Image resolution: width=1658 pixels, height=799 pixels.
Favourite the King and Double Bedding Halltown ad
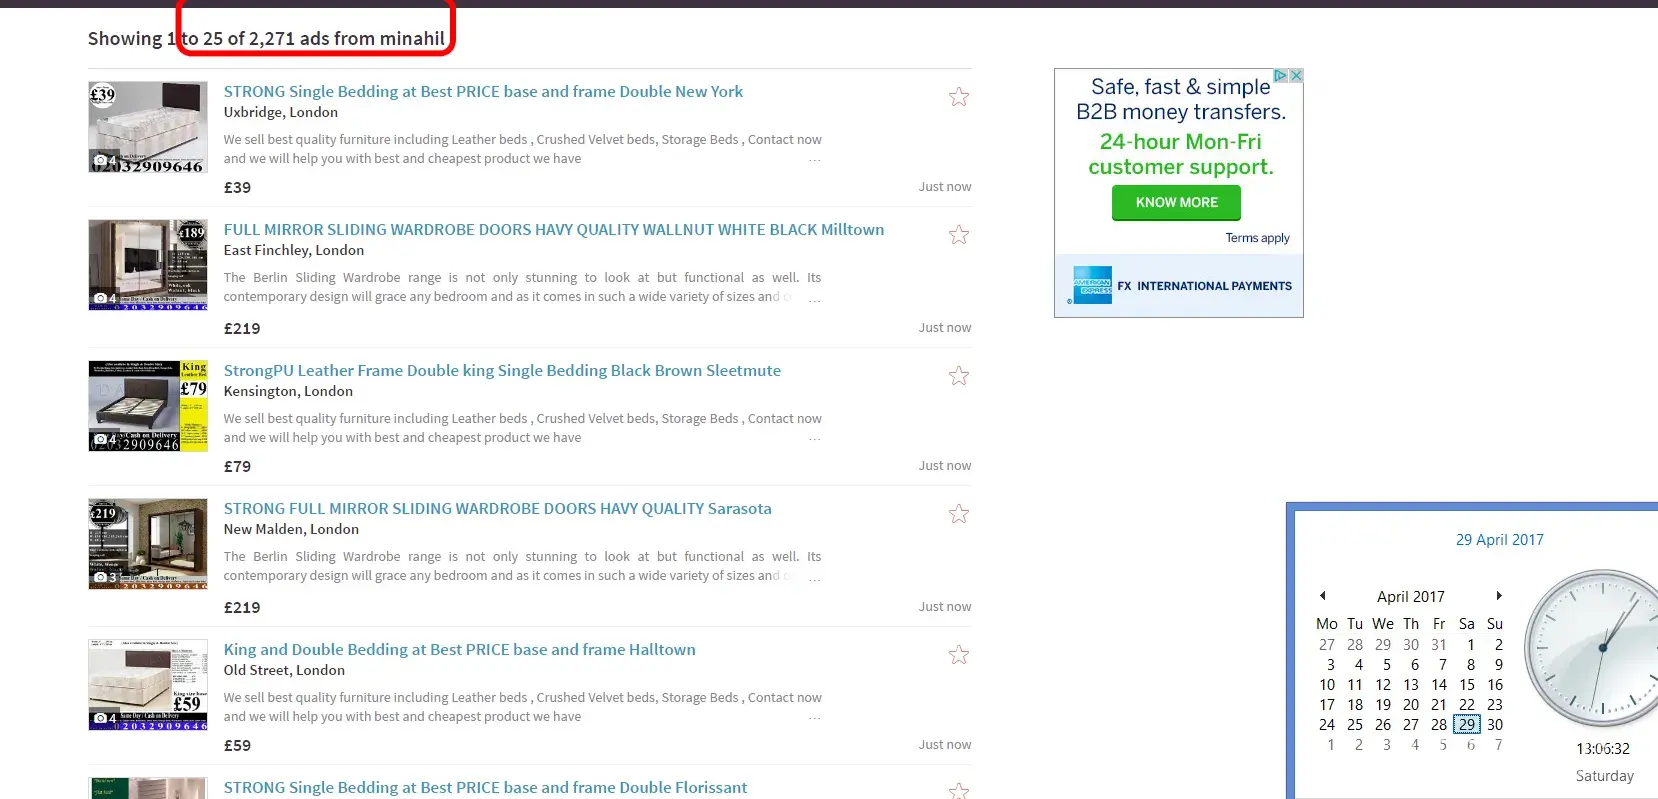(959, 655)
